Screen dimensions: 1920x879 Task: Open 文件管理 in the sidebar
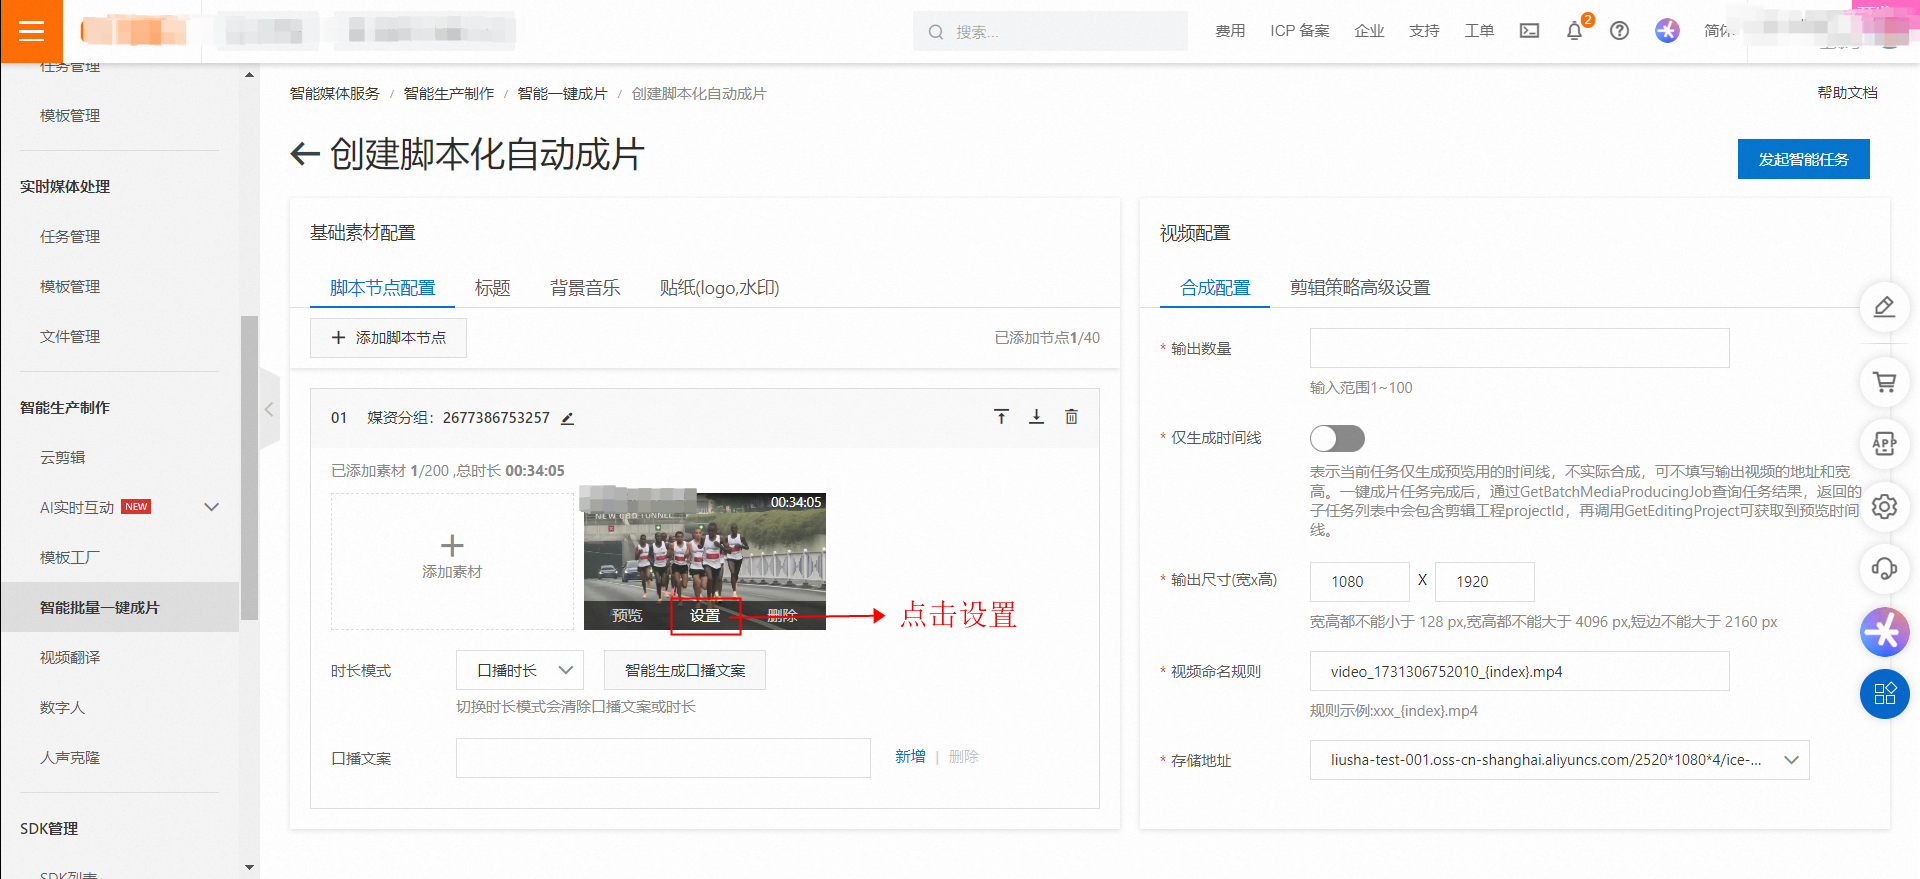tap(70, 337)
